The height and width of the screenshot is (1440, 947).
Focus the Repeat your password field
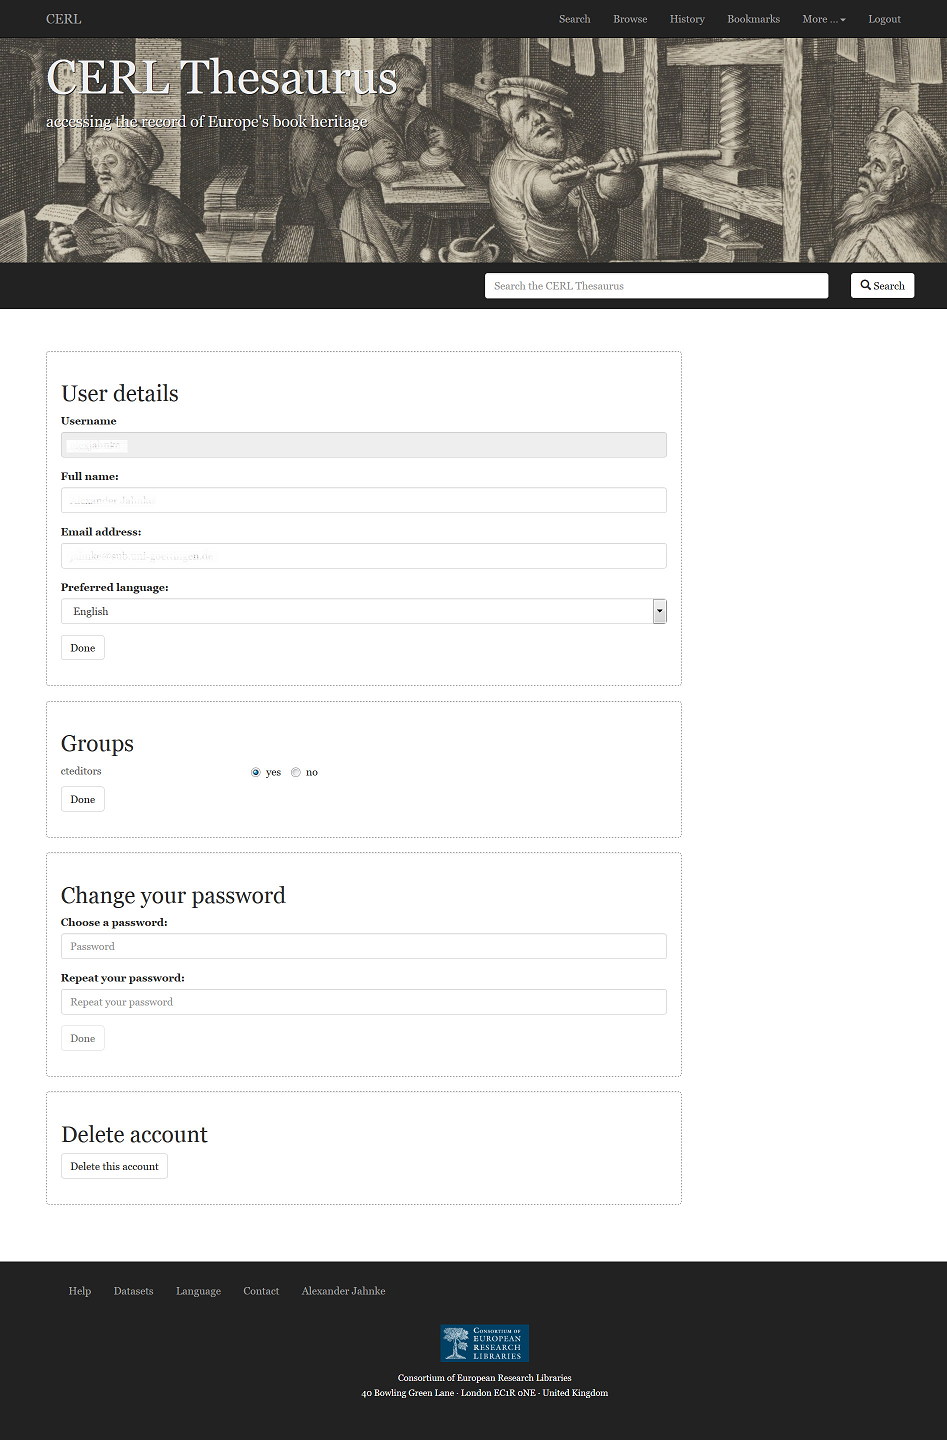pyautogui.click(x=363, y=1002)
